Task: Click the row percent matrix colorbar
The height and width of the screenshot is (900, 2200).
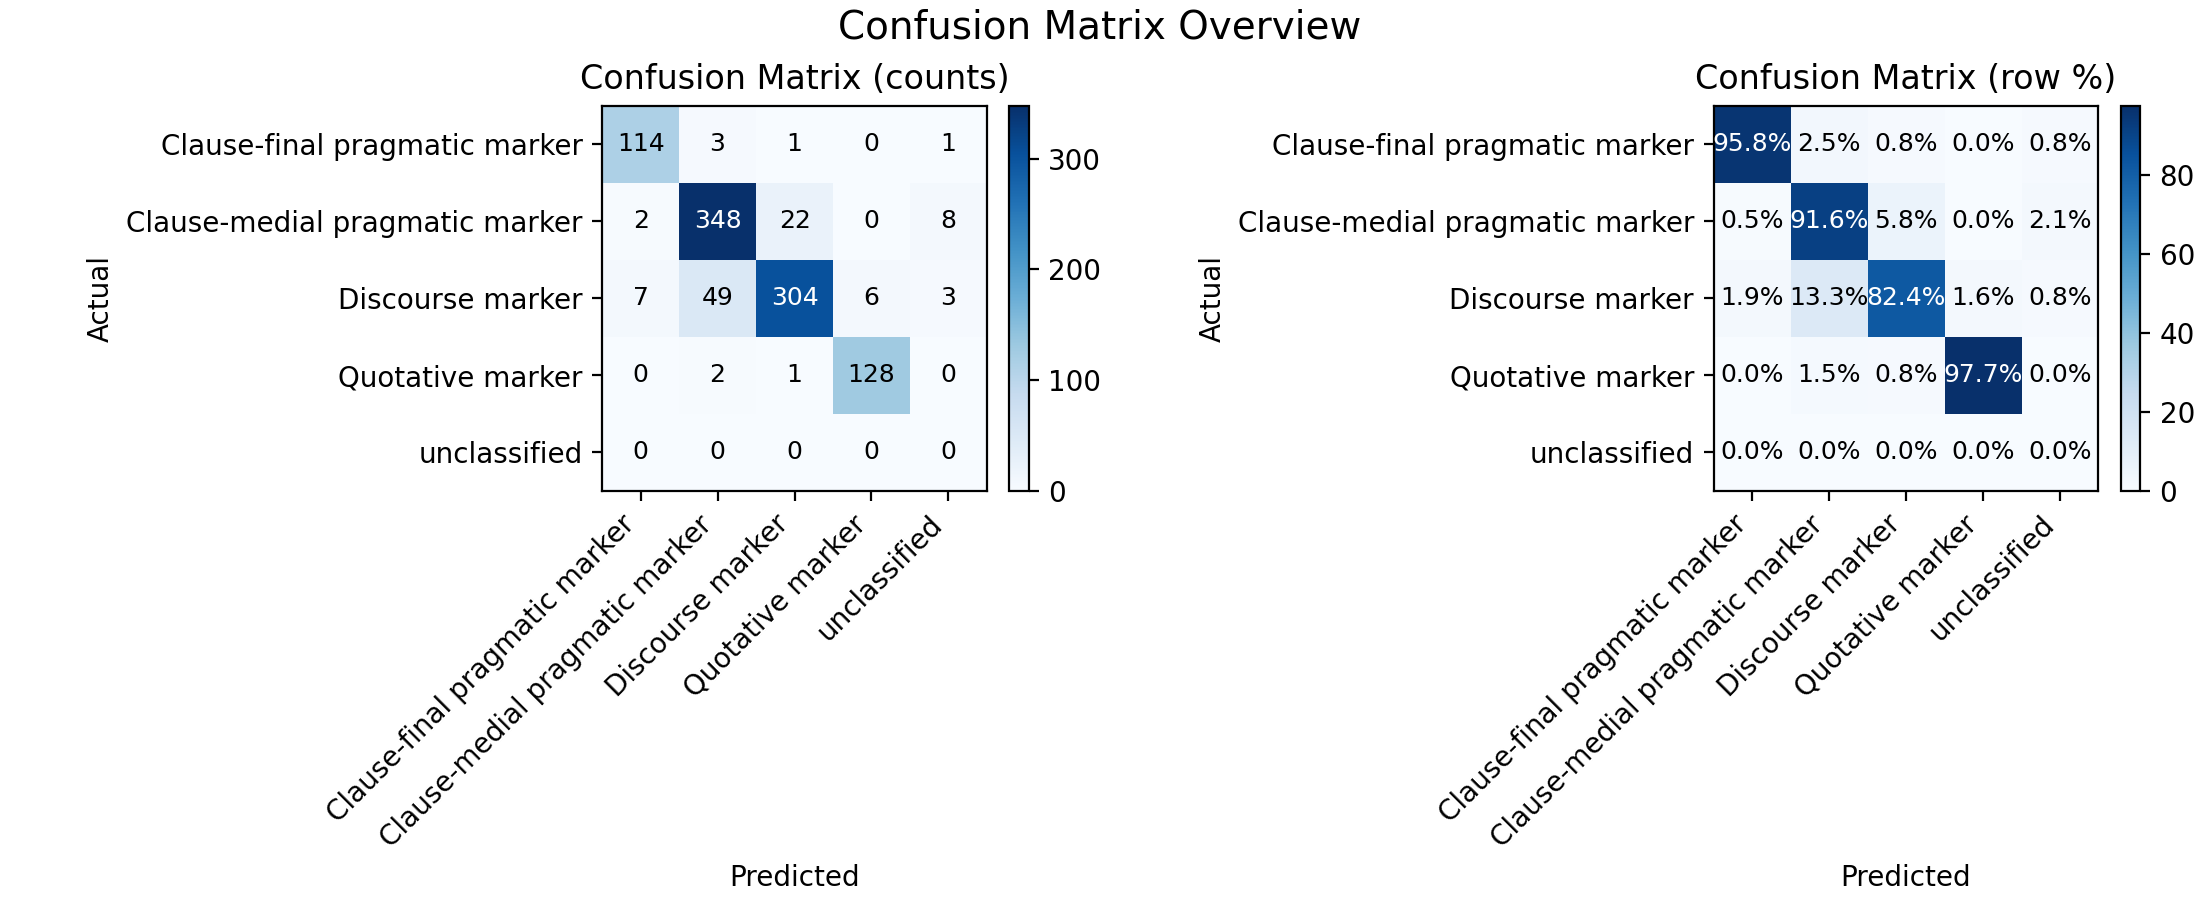Action: point(2131,298)
